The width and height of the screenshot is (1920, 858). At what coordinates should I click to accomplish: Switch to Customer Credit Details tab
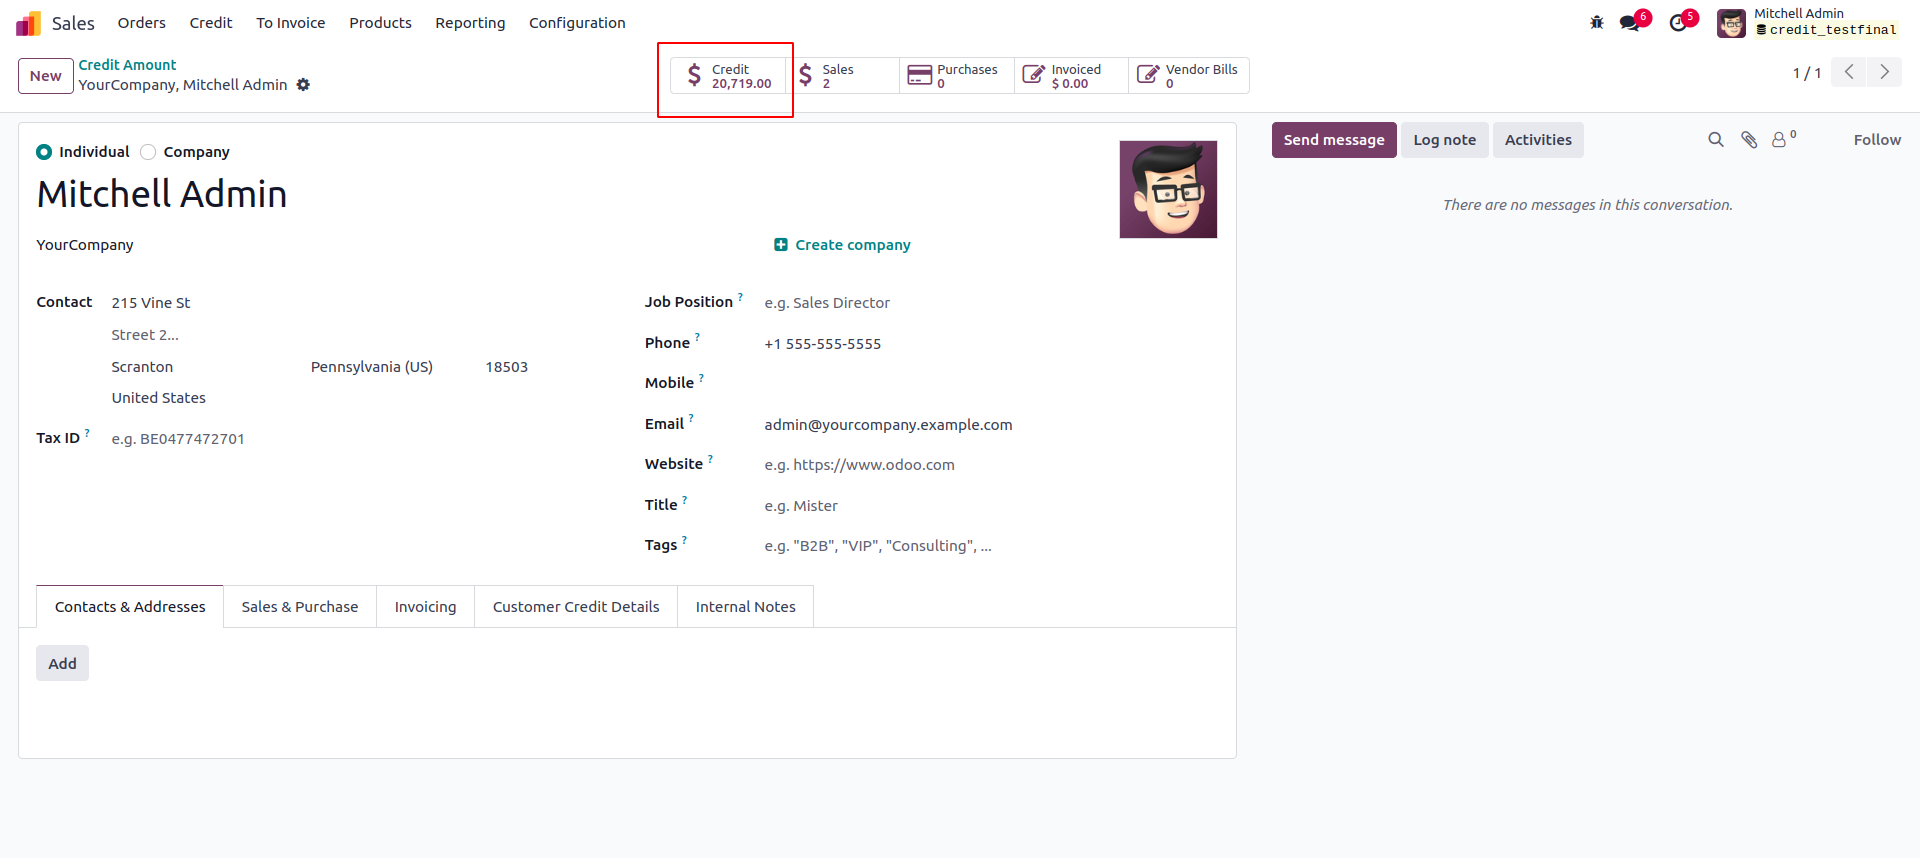(576, 607)
